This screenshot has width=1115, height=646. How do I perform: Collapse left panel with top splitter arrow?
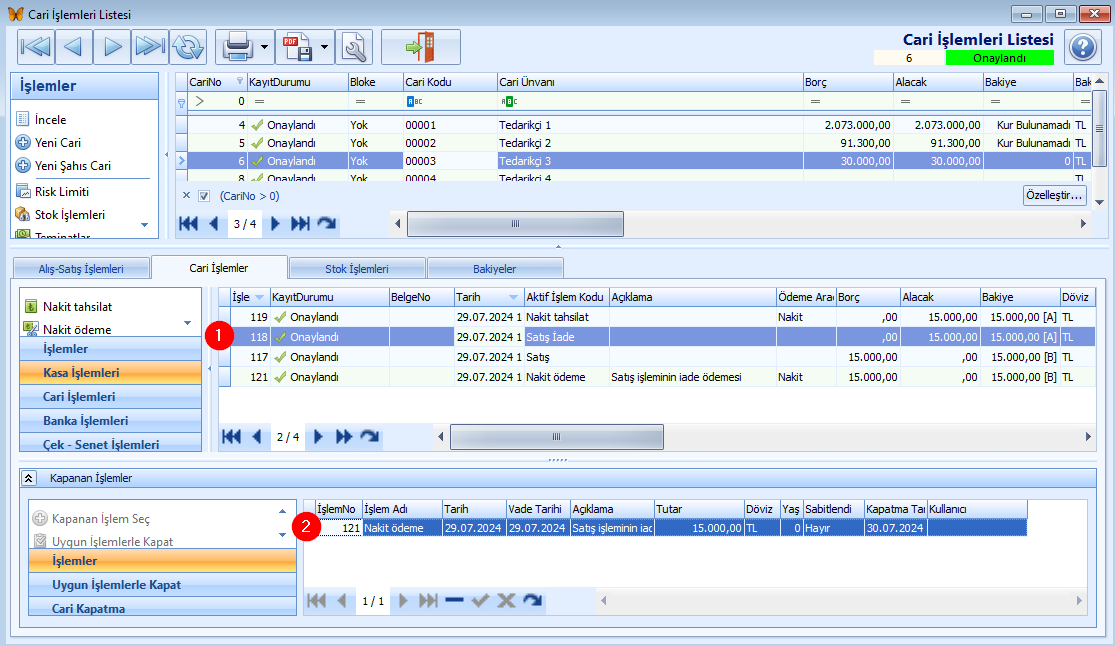(x=166, y=154)
